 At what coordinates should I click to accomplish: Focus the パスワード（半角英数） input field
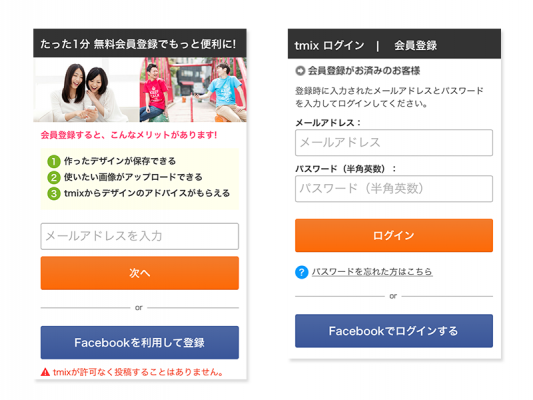pyautogui.click(x=394, y=189)
